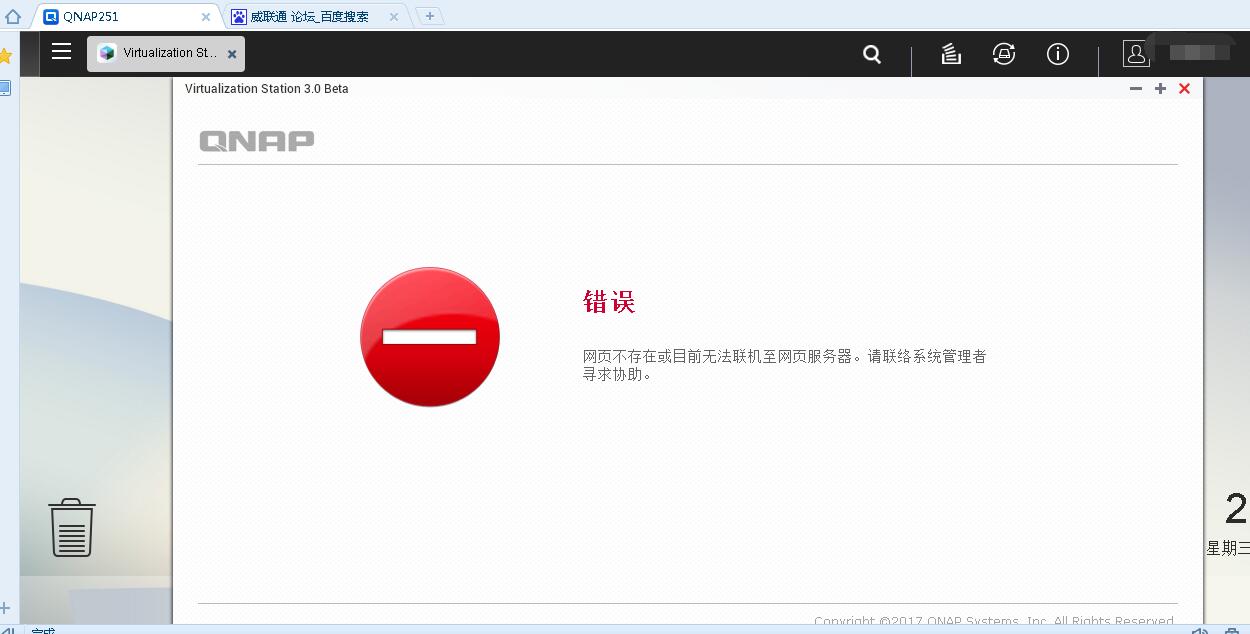Image resolution: width=1250 pixels, height=634 pixels.
Task: Close the QNAP251 browser tab
Action: [206, 17]
